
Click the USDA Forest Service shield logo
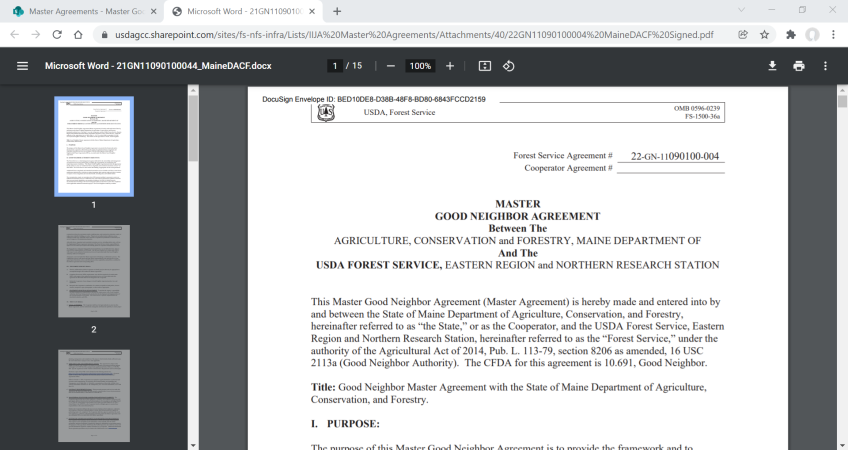point(326,112)
